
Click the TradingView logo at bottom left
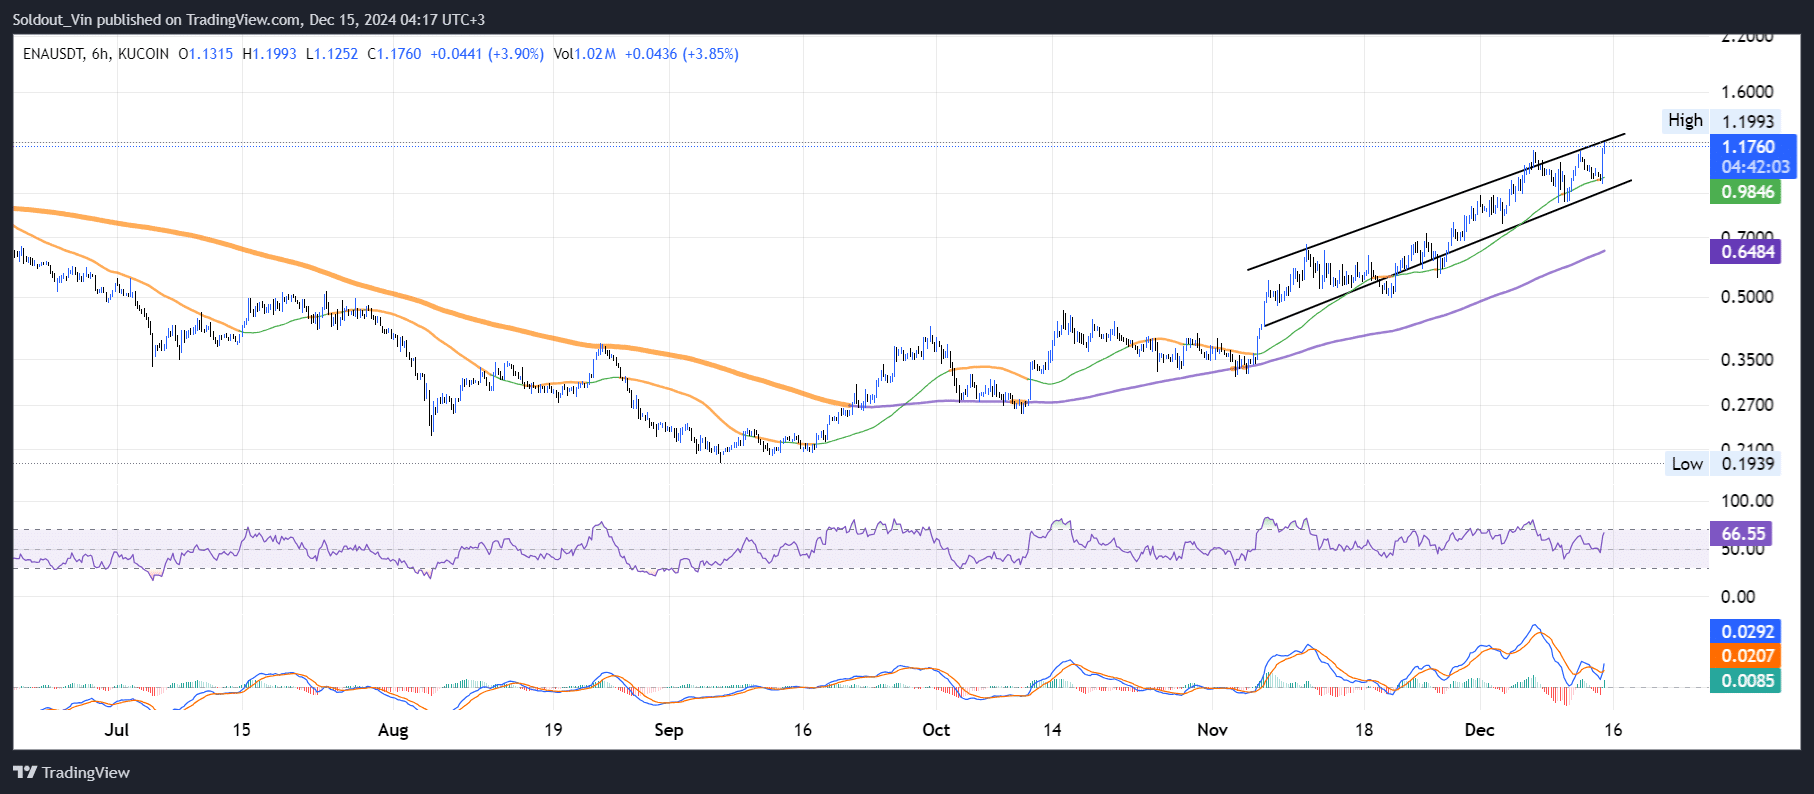coord(71,772)
